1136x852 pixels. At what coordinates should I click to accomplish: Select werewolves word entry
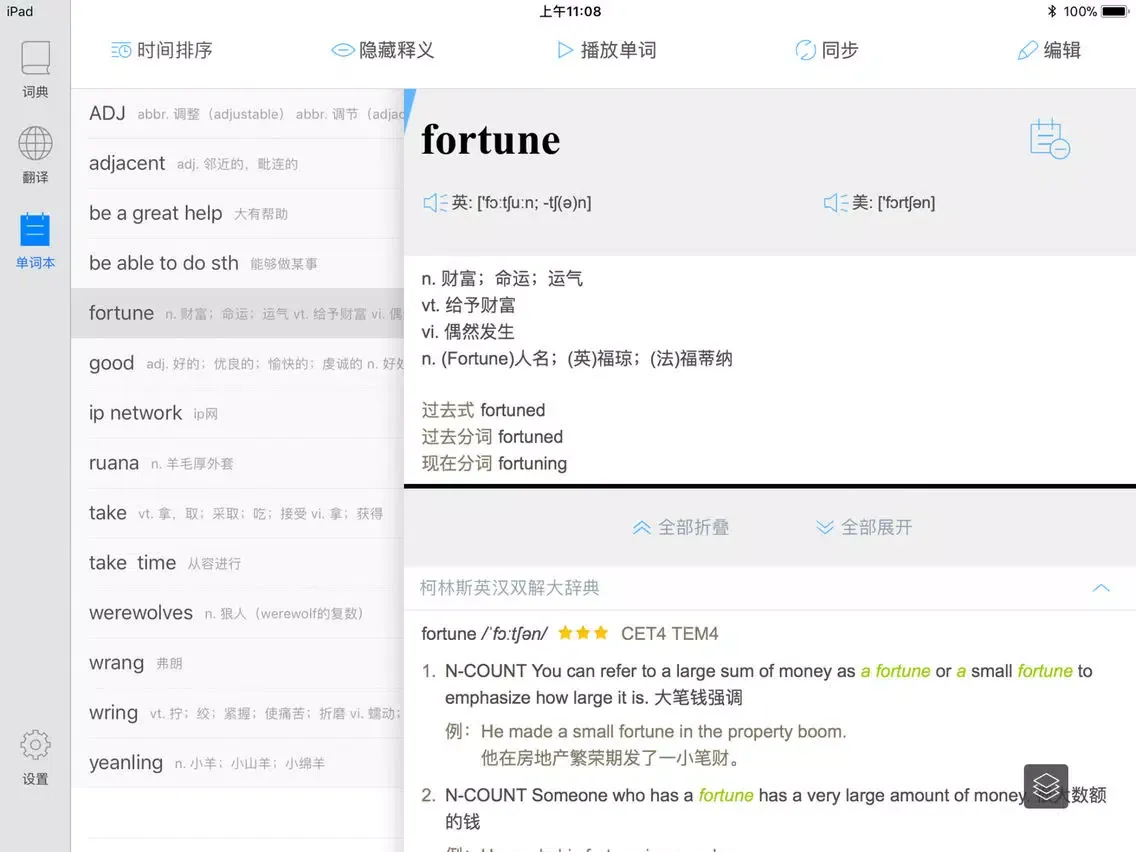pos(238,613)
